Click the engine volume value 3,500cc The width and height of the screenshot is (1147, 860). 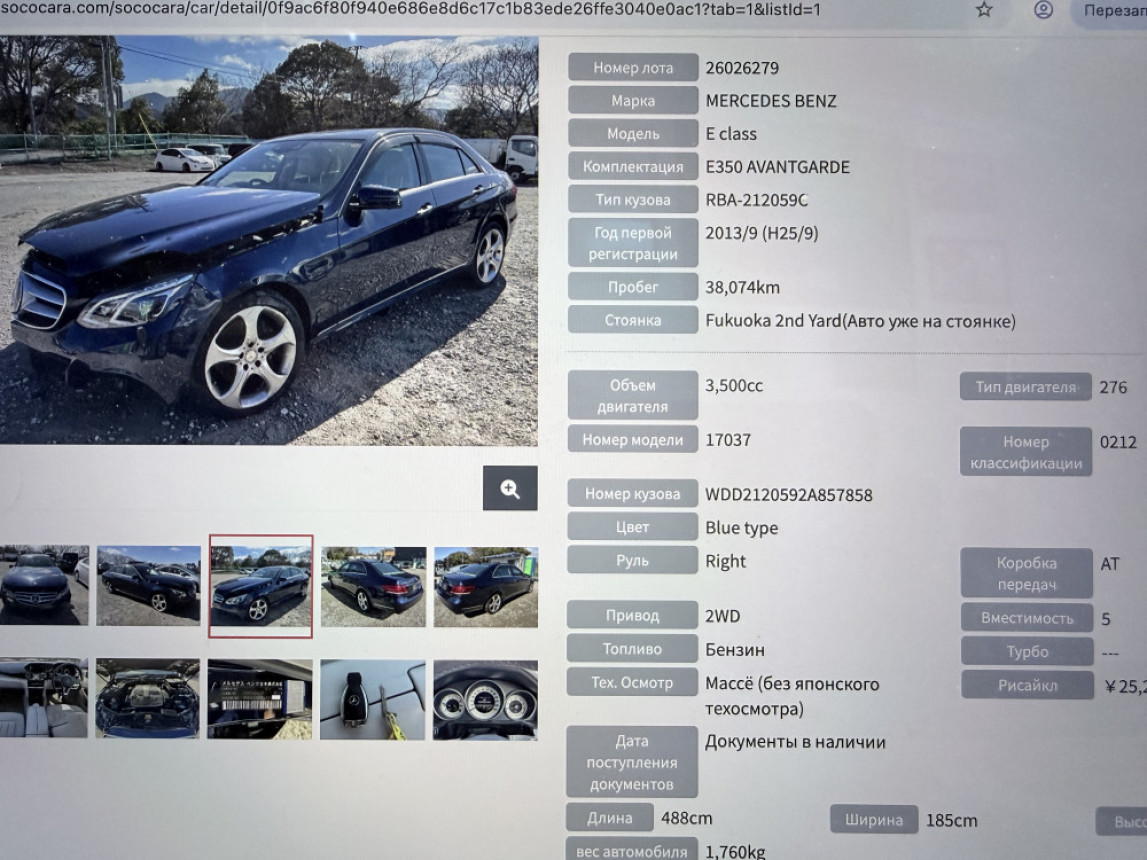tap(734, 385)
